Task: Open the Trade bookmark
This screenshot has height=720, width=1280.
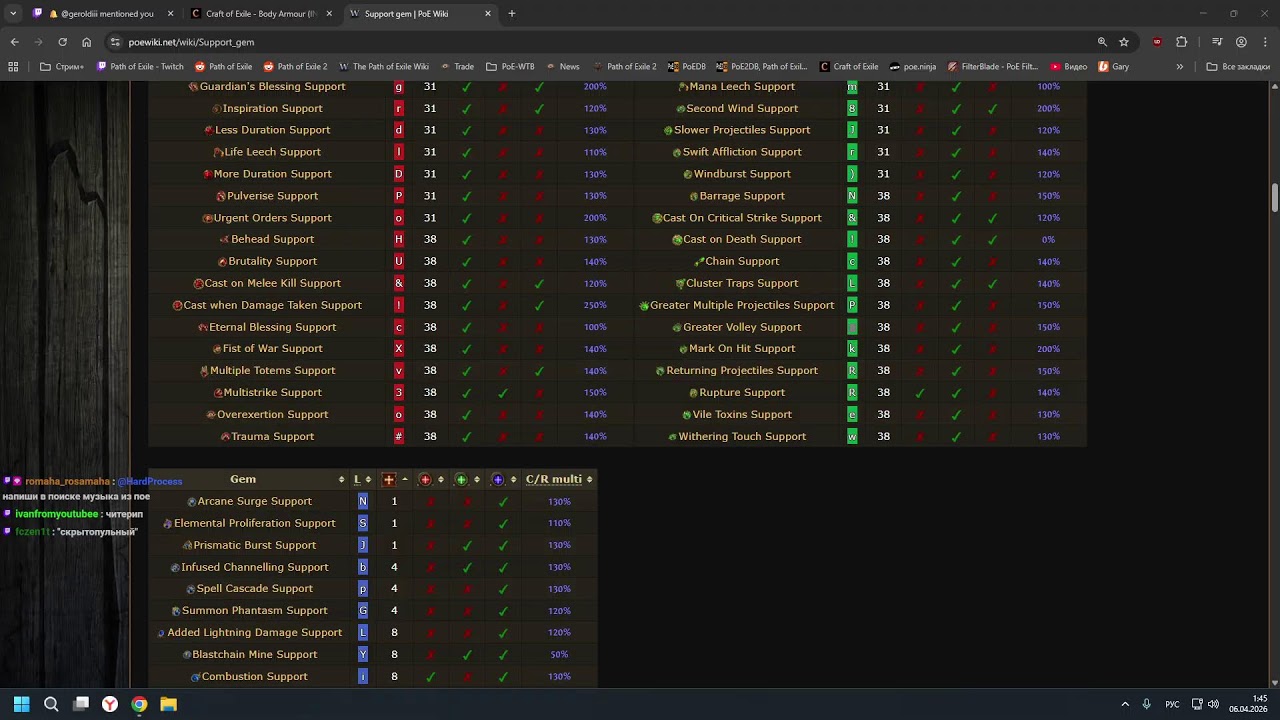Action: coord(457,67)
